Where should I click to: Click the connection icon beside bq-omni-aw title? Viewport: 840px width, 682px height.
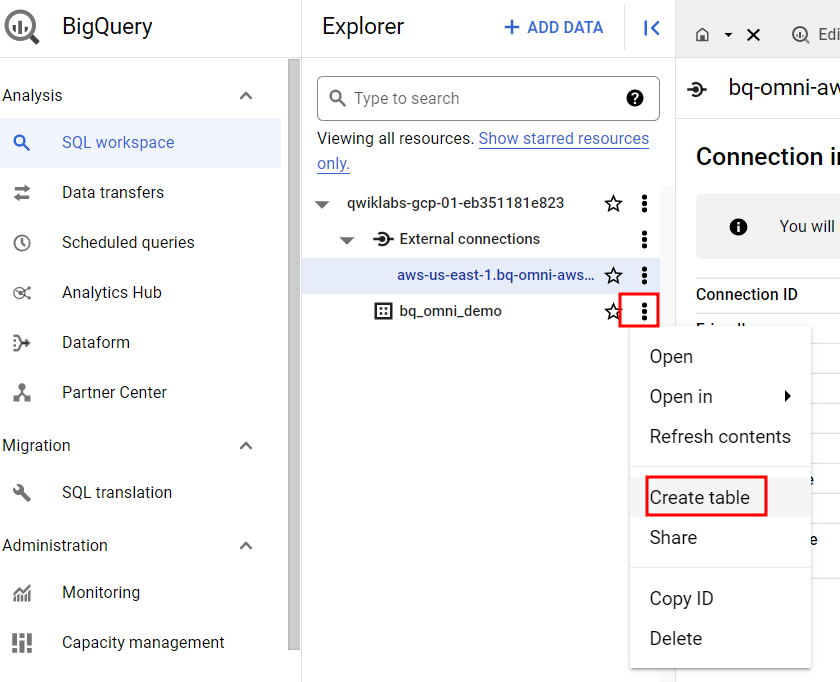696,89
